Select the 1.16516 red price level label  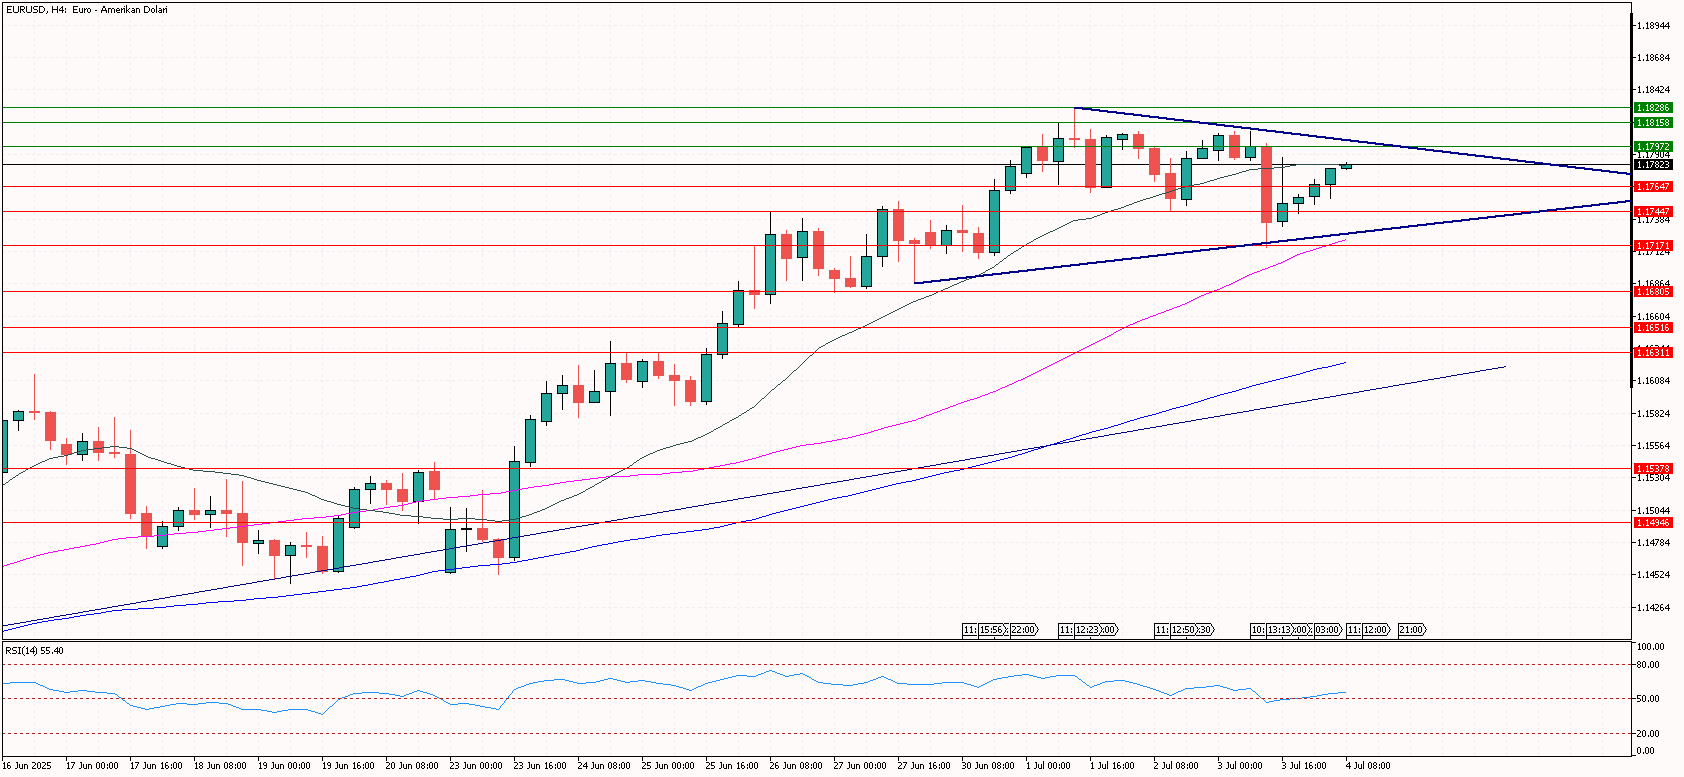(x=1653, y=327)
